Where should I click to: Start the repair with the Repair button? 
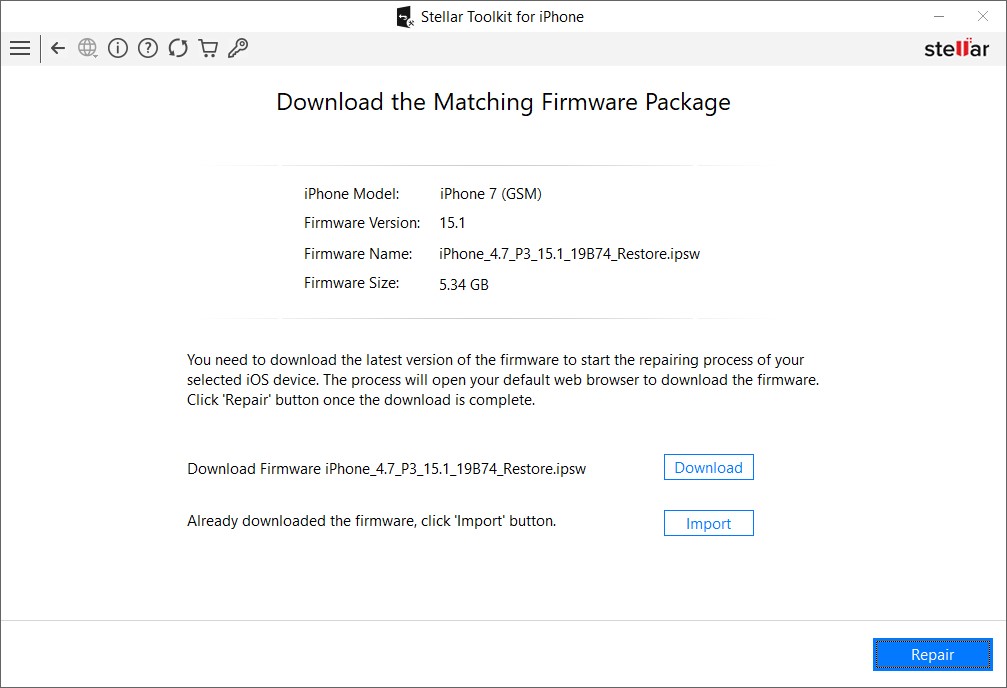tap(932, 655)
